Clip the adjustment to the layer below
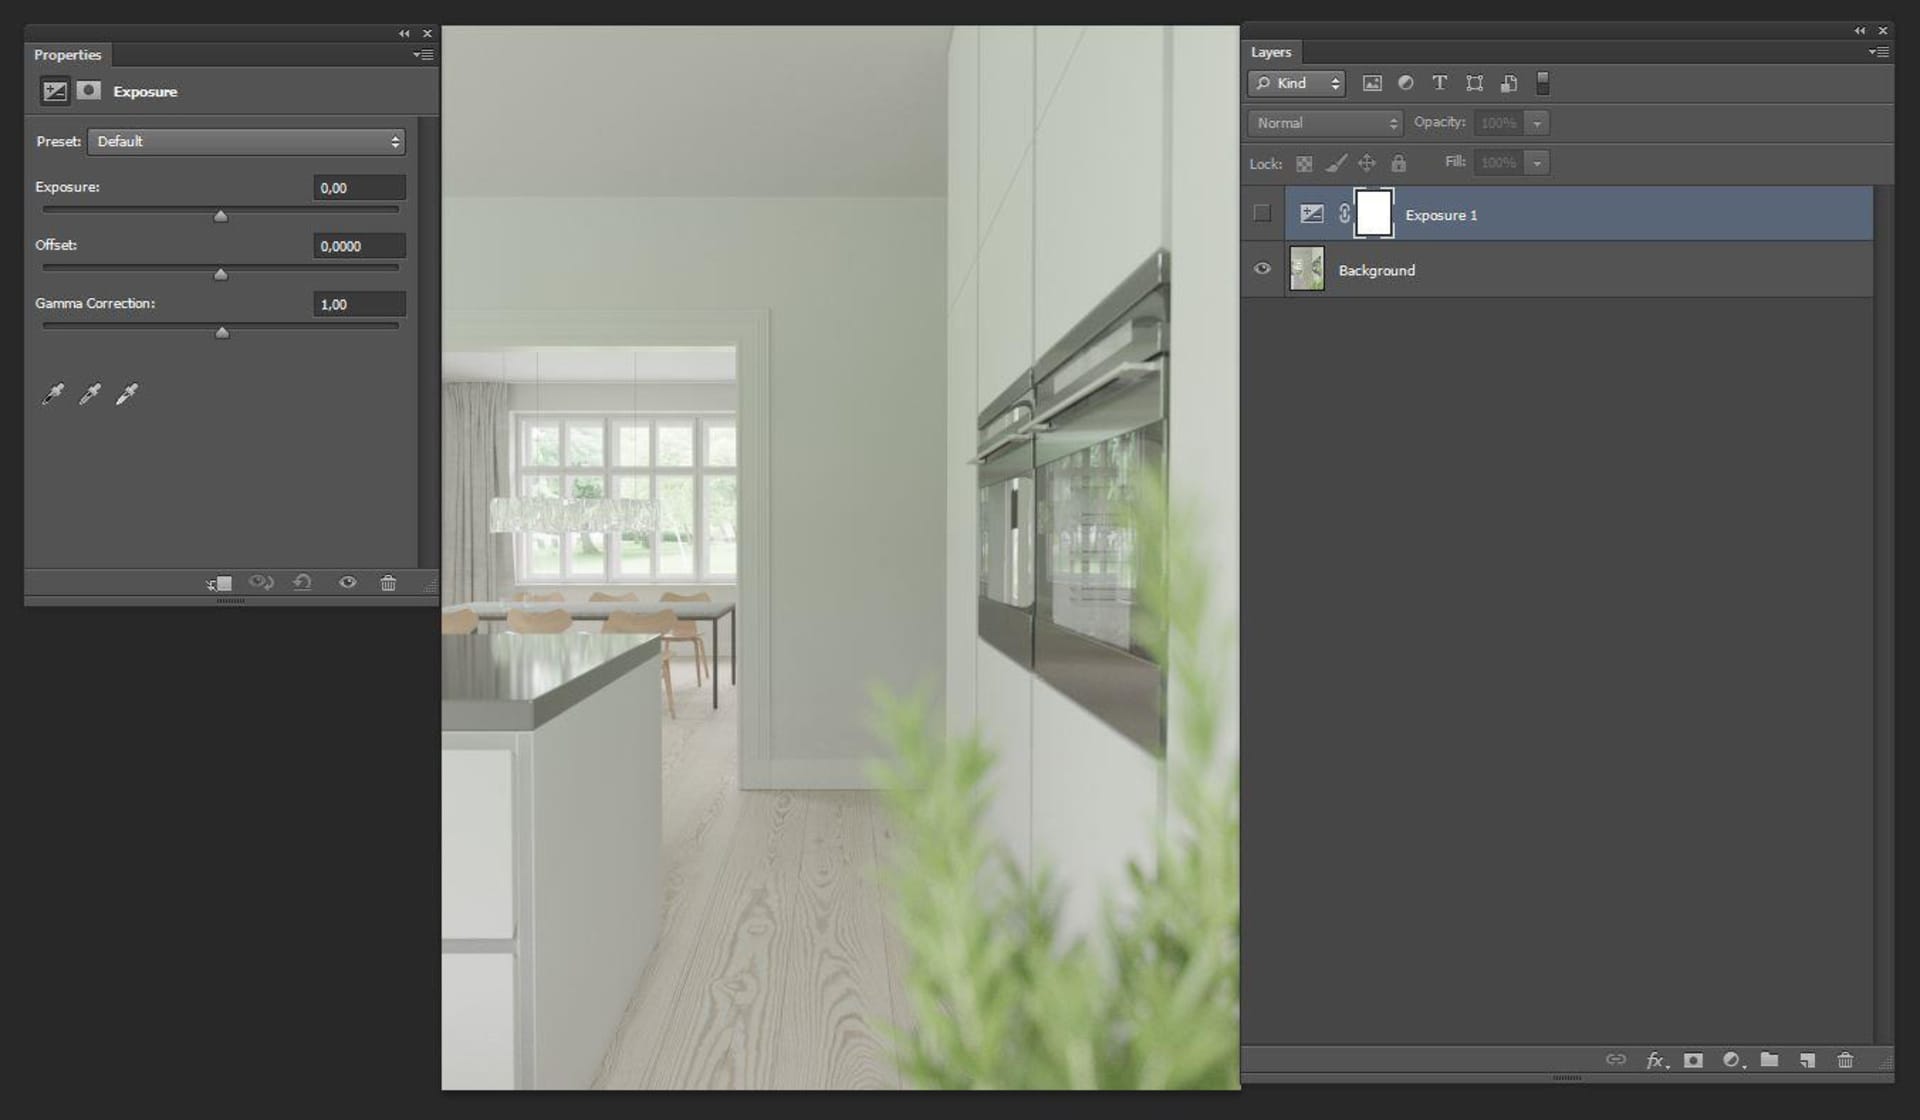This screenshot has width=1920, height=1120. [x=219, y=583]
